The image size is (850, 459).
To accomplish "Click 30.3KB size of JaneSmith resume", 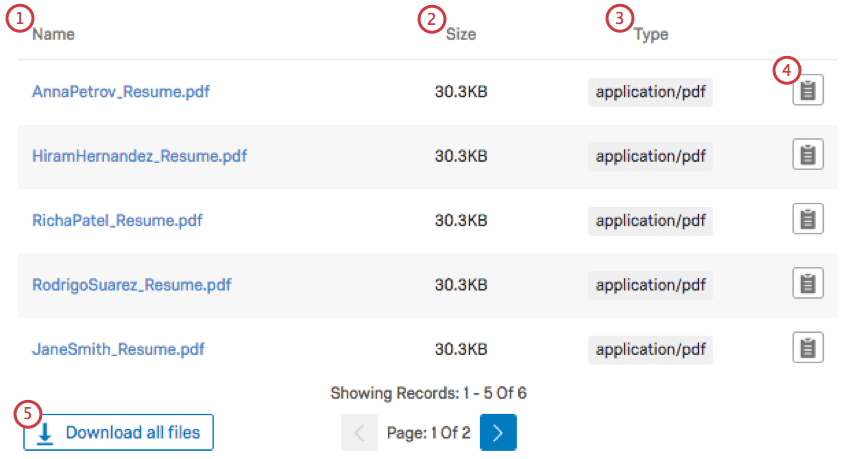I will click(x=461, y=349).
